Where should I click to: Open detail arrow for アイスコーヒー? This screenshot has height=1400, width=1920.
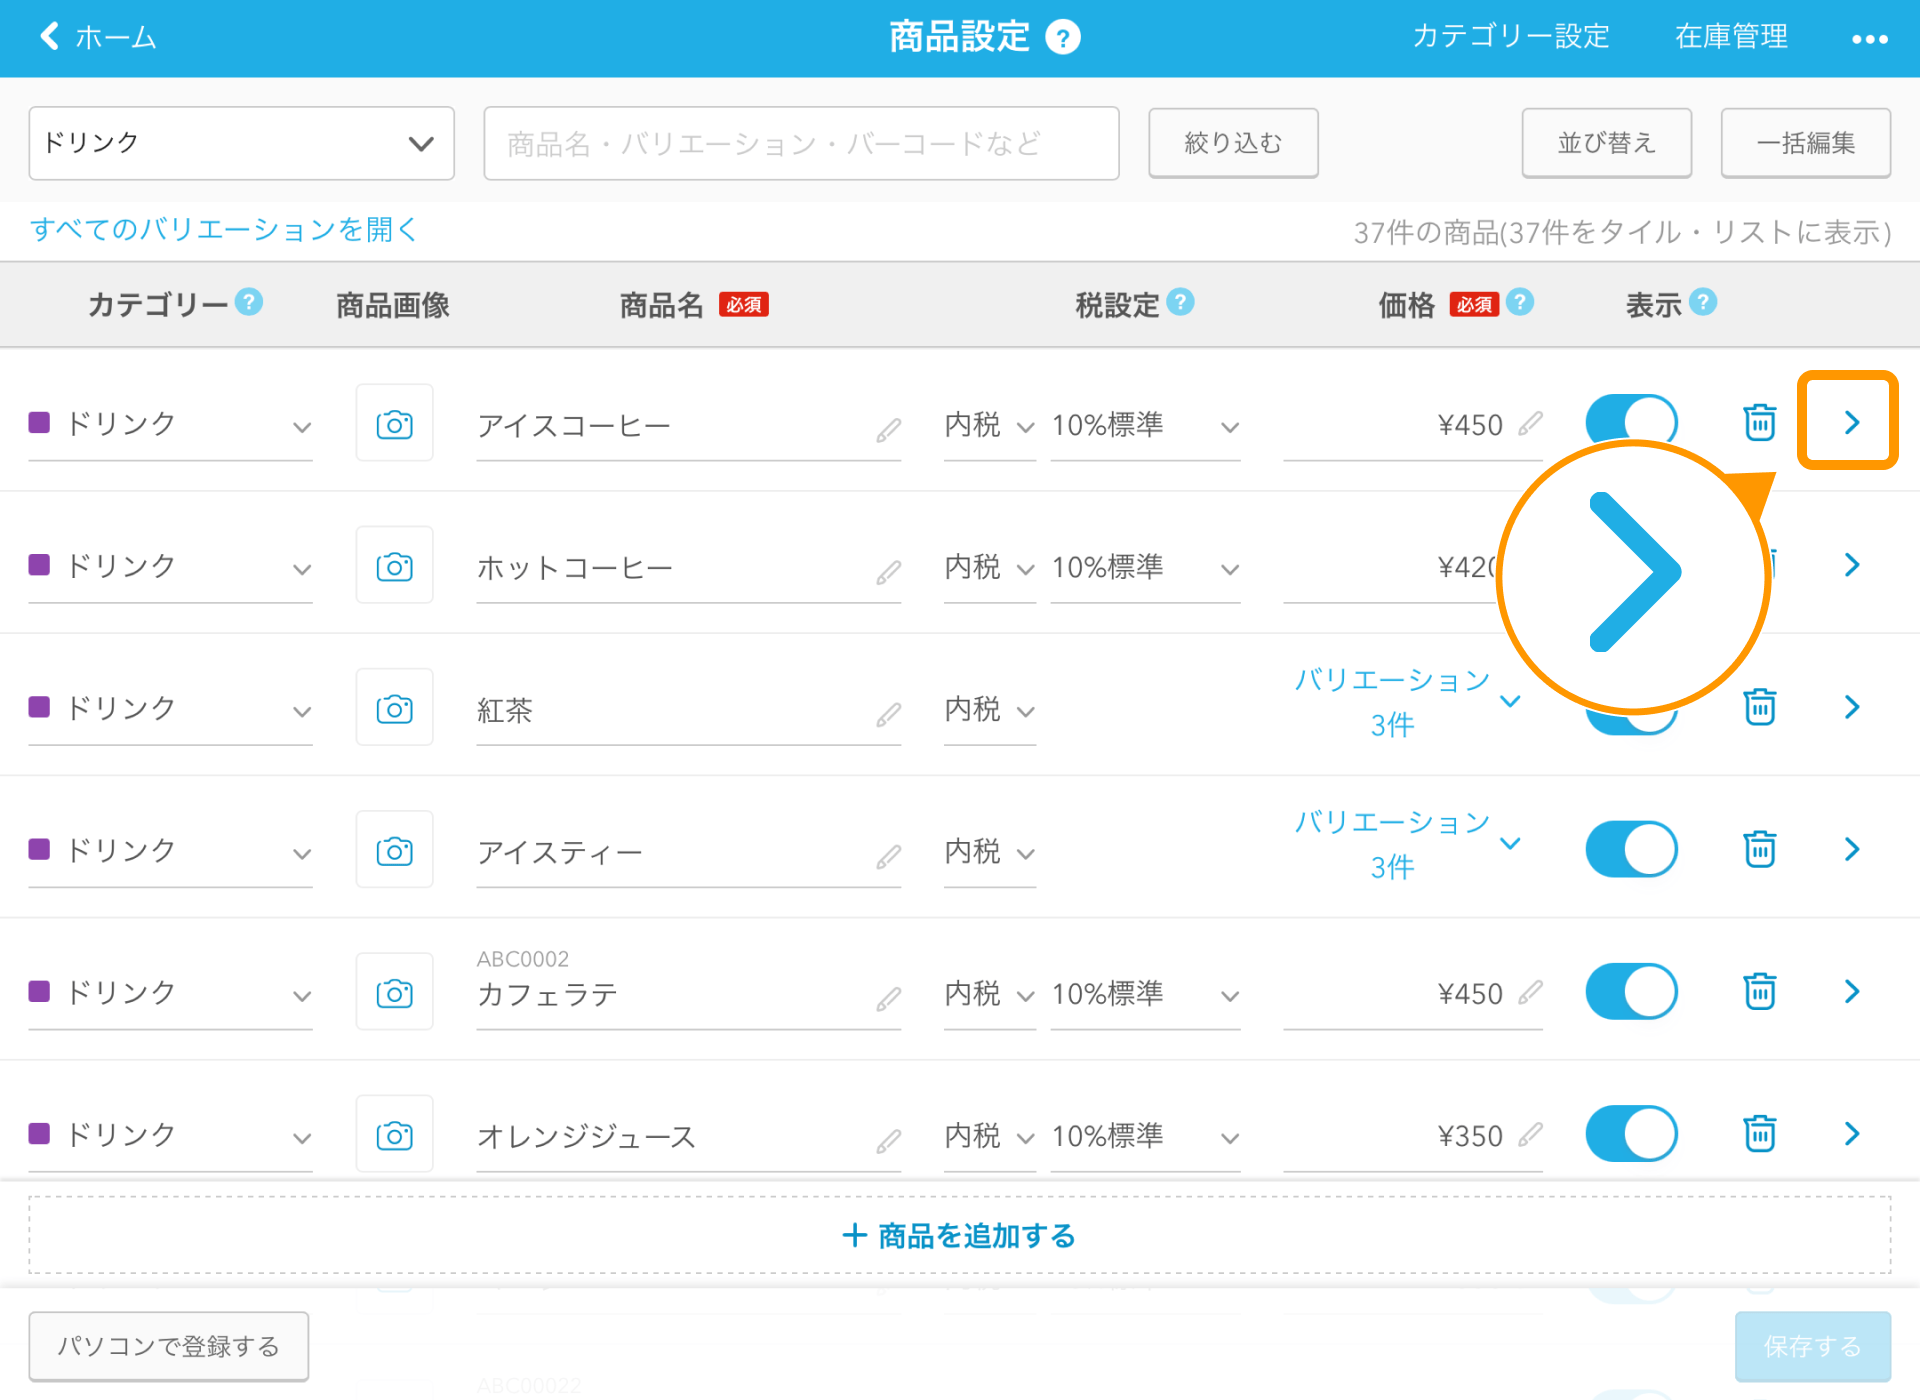point(1851,422)
